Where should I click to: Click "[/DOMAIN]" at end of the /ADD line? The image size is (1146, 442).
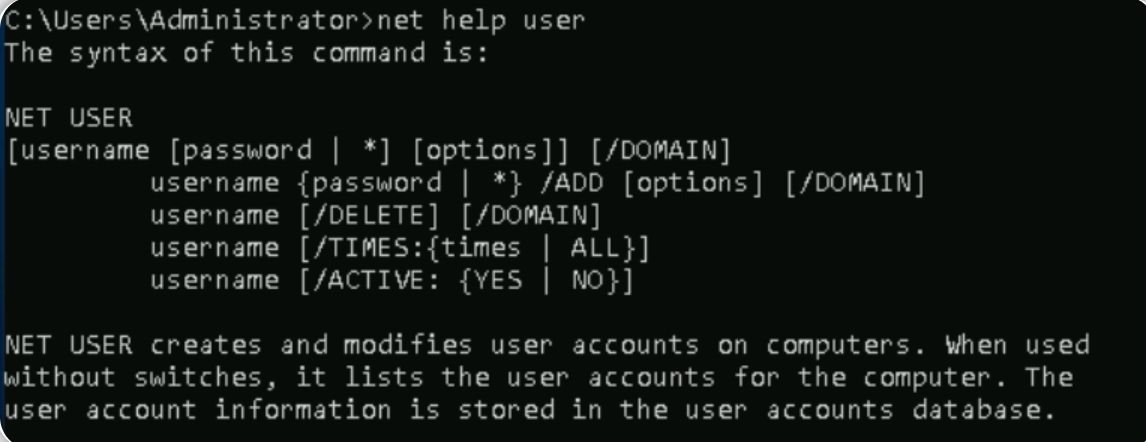click(854, 183)
